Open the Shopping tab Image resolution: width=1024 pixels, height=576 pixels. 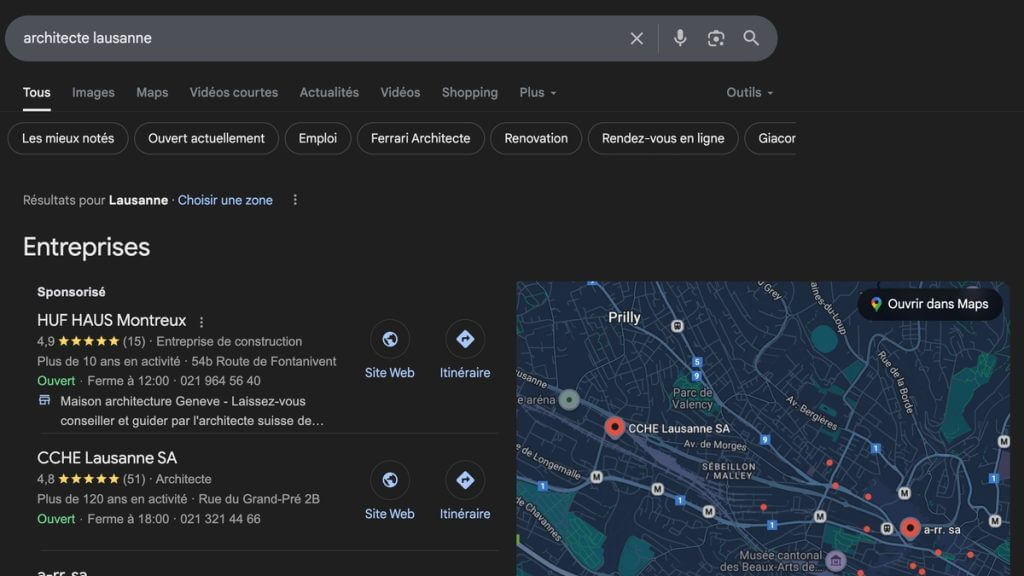(x=470, y=93)
